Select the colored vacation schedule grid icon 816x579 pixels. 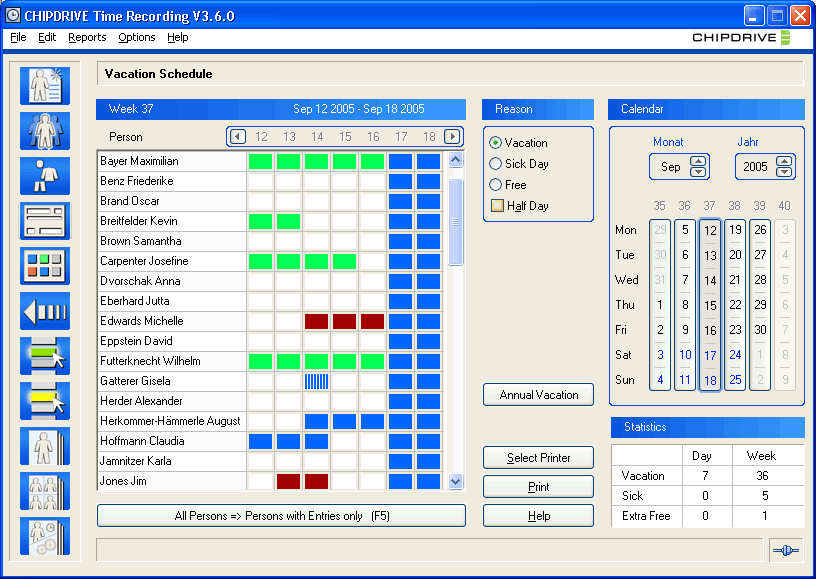[44, 266]
